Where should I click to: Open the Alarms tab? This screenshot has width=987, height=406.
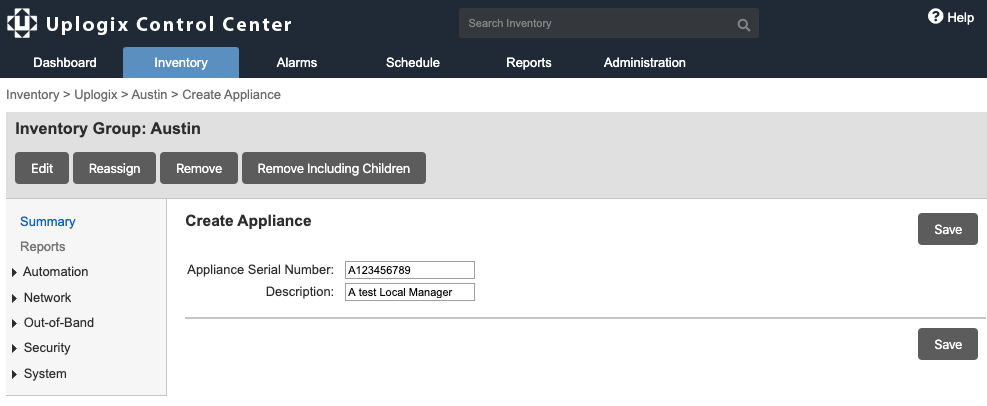pyautogui.click(x=297, y=63)
